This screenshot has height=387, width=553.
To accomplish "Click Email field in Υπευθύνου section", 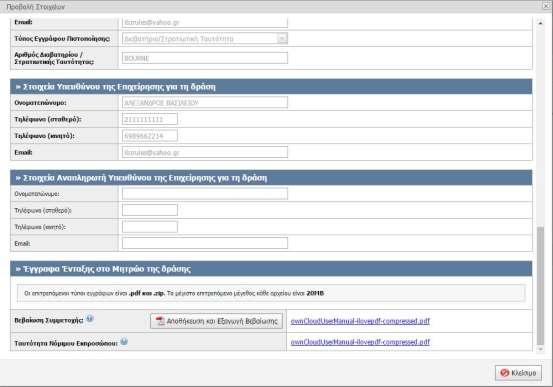I will [x=205, y=152].
